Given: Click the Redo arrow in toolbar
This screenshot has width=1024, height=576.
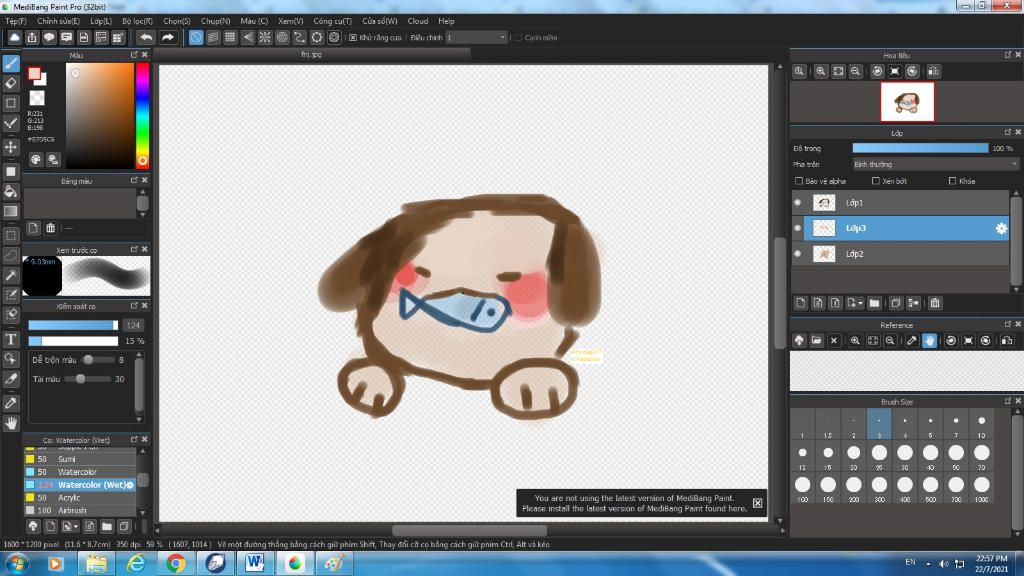Looking at the screenshot, I should pyautogui.click(x=168, y=37).
